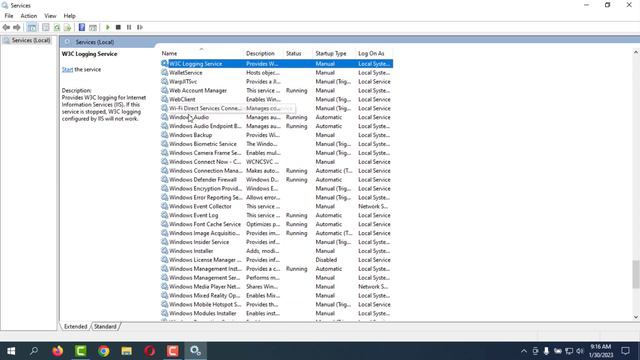640x360 pixels.
Task: Select the Web Account Manager service
Action: tap(276, 91)
